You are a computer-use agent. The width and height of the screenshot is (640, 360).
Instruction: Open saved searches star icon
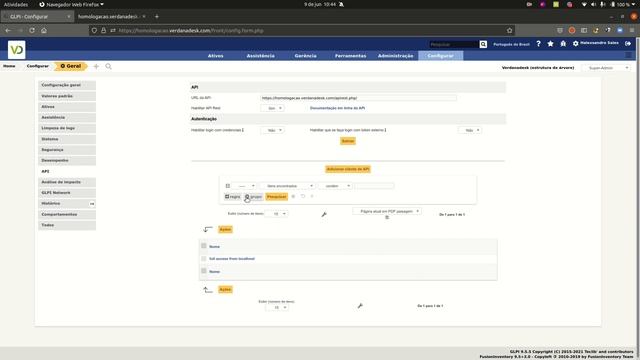tap(551, 44)
